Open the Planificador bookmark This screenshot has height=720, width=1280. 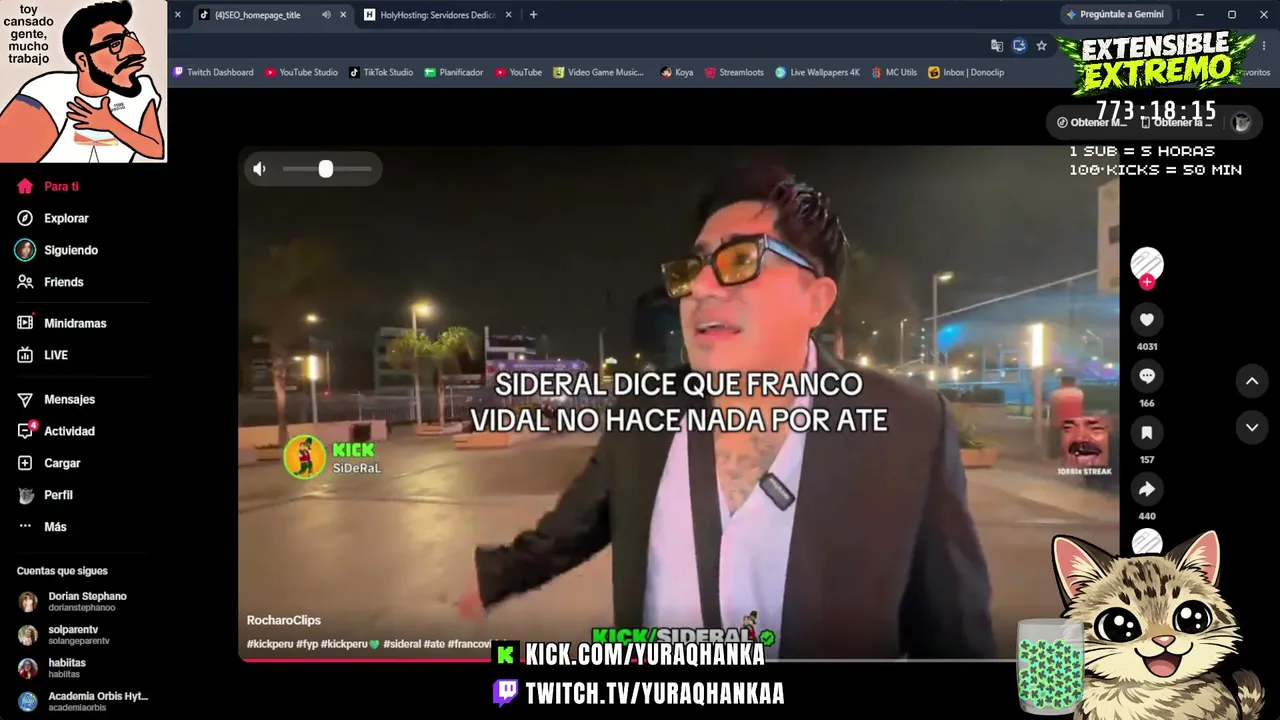pyautogui.click(x=454, y=72)
